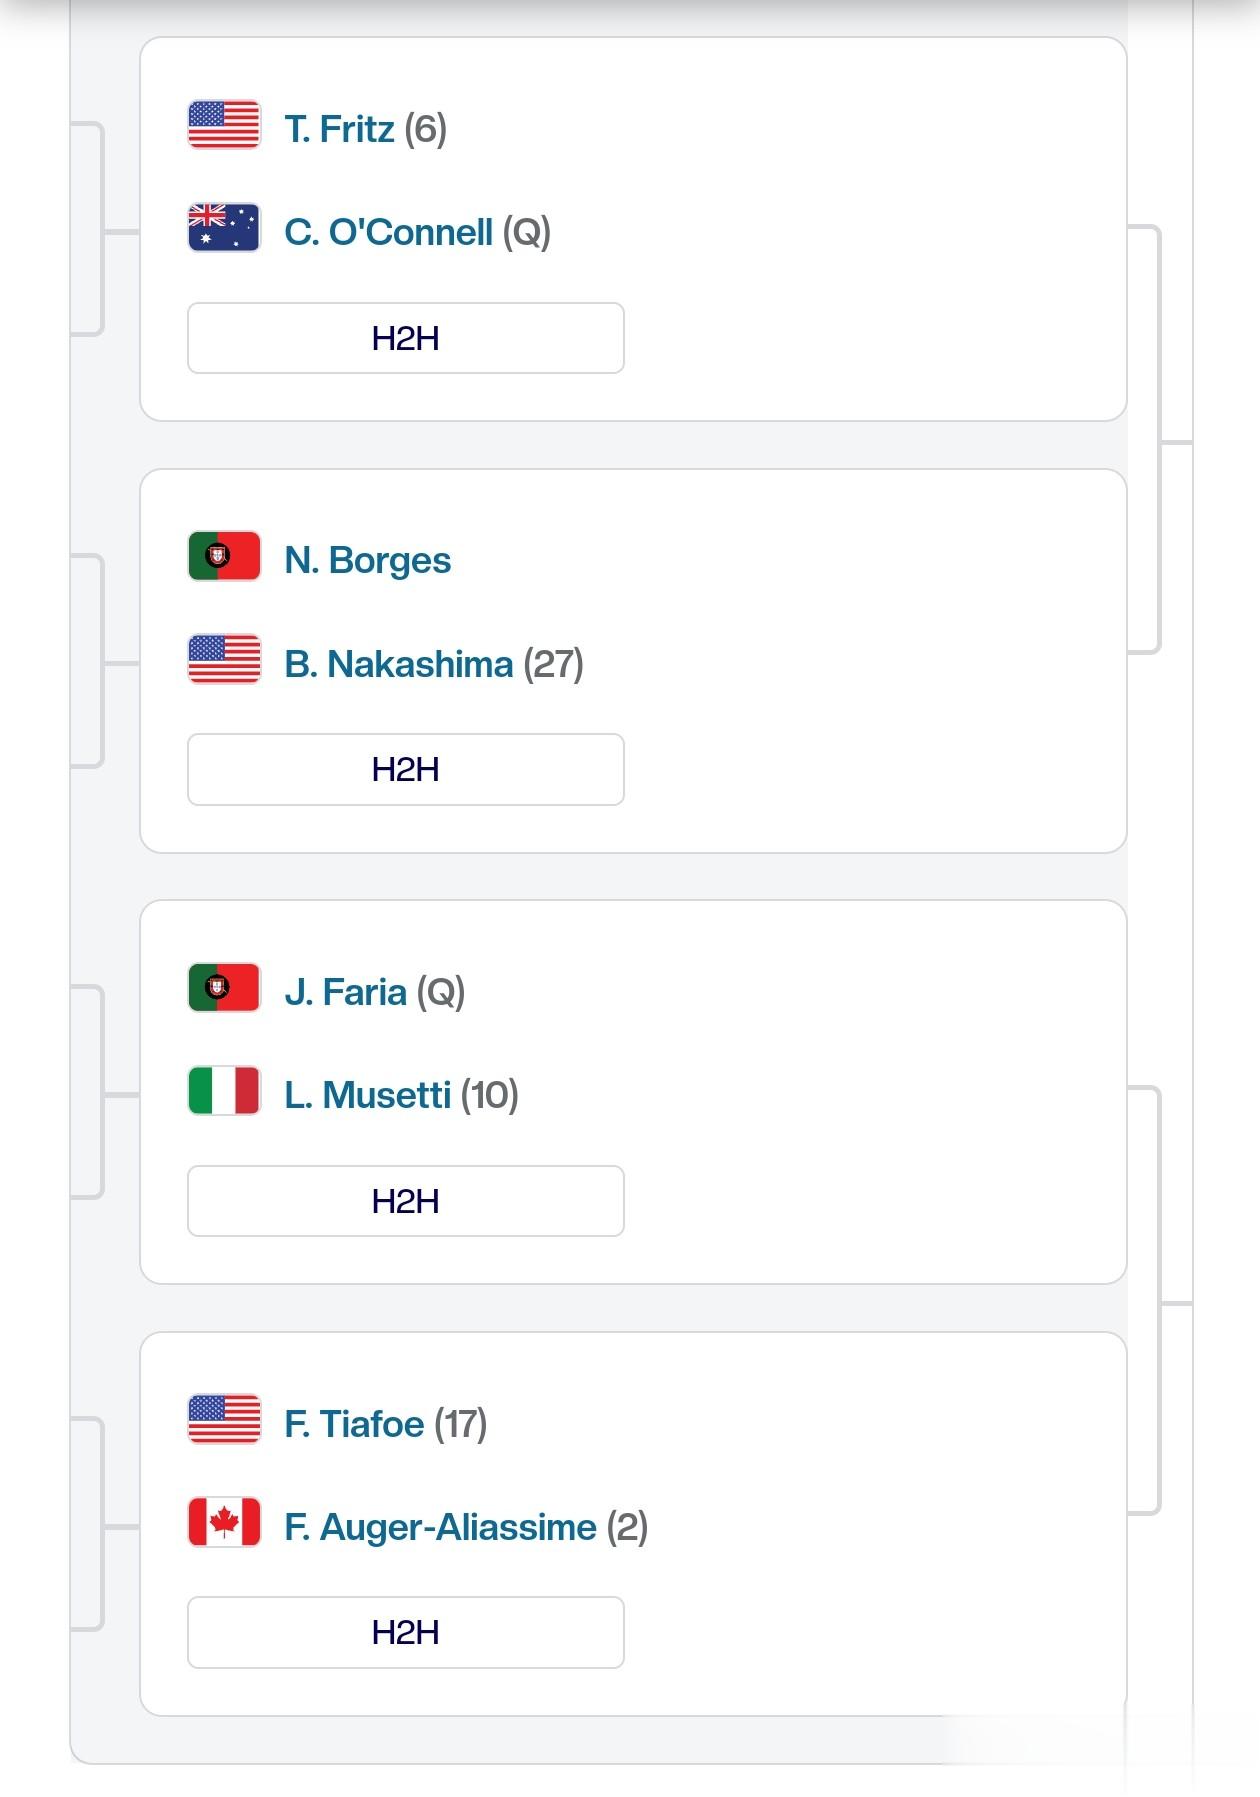
Task: Open H2H for Borges vs Nakashima
Action: (x=406, y=770)
